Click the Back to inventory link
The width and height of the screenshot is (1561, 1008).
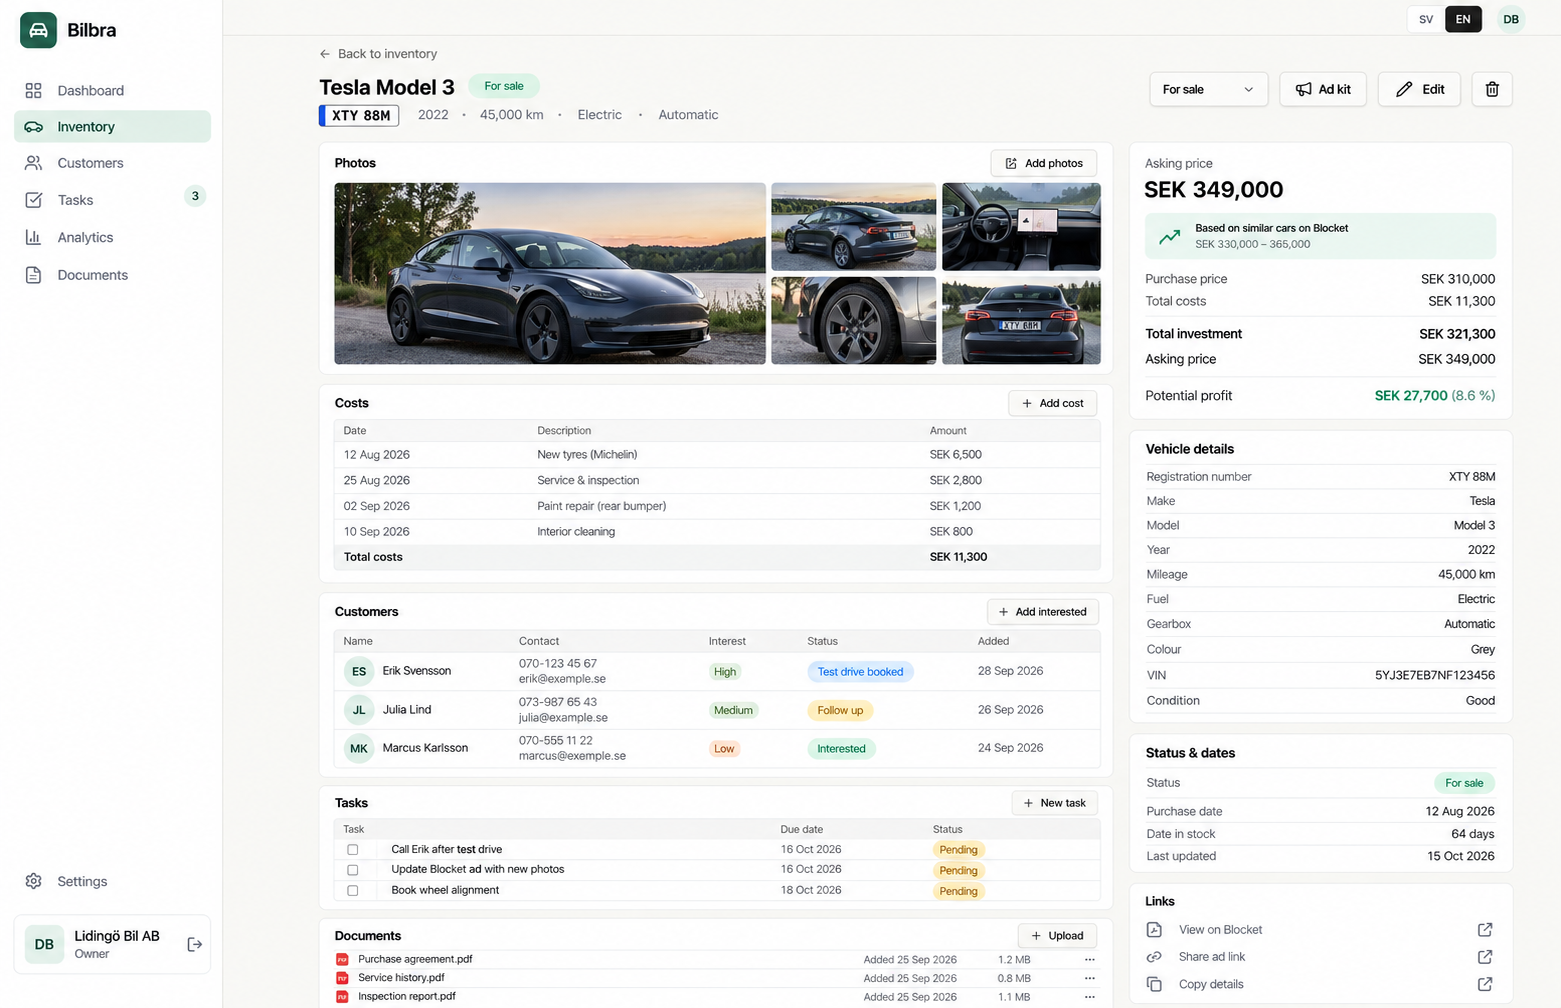[x=378, y=54]
